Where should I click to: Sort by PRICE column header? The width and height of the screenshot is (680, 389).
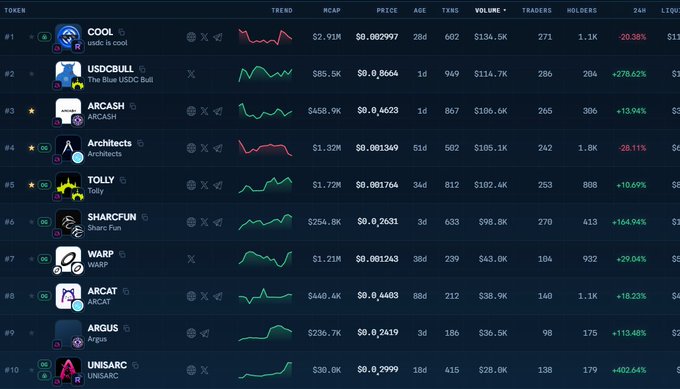(x=387, y=10)
